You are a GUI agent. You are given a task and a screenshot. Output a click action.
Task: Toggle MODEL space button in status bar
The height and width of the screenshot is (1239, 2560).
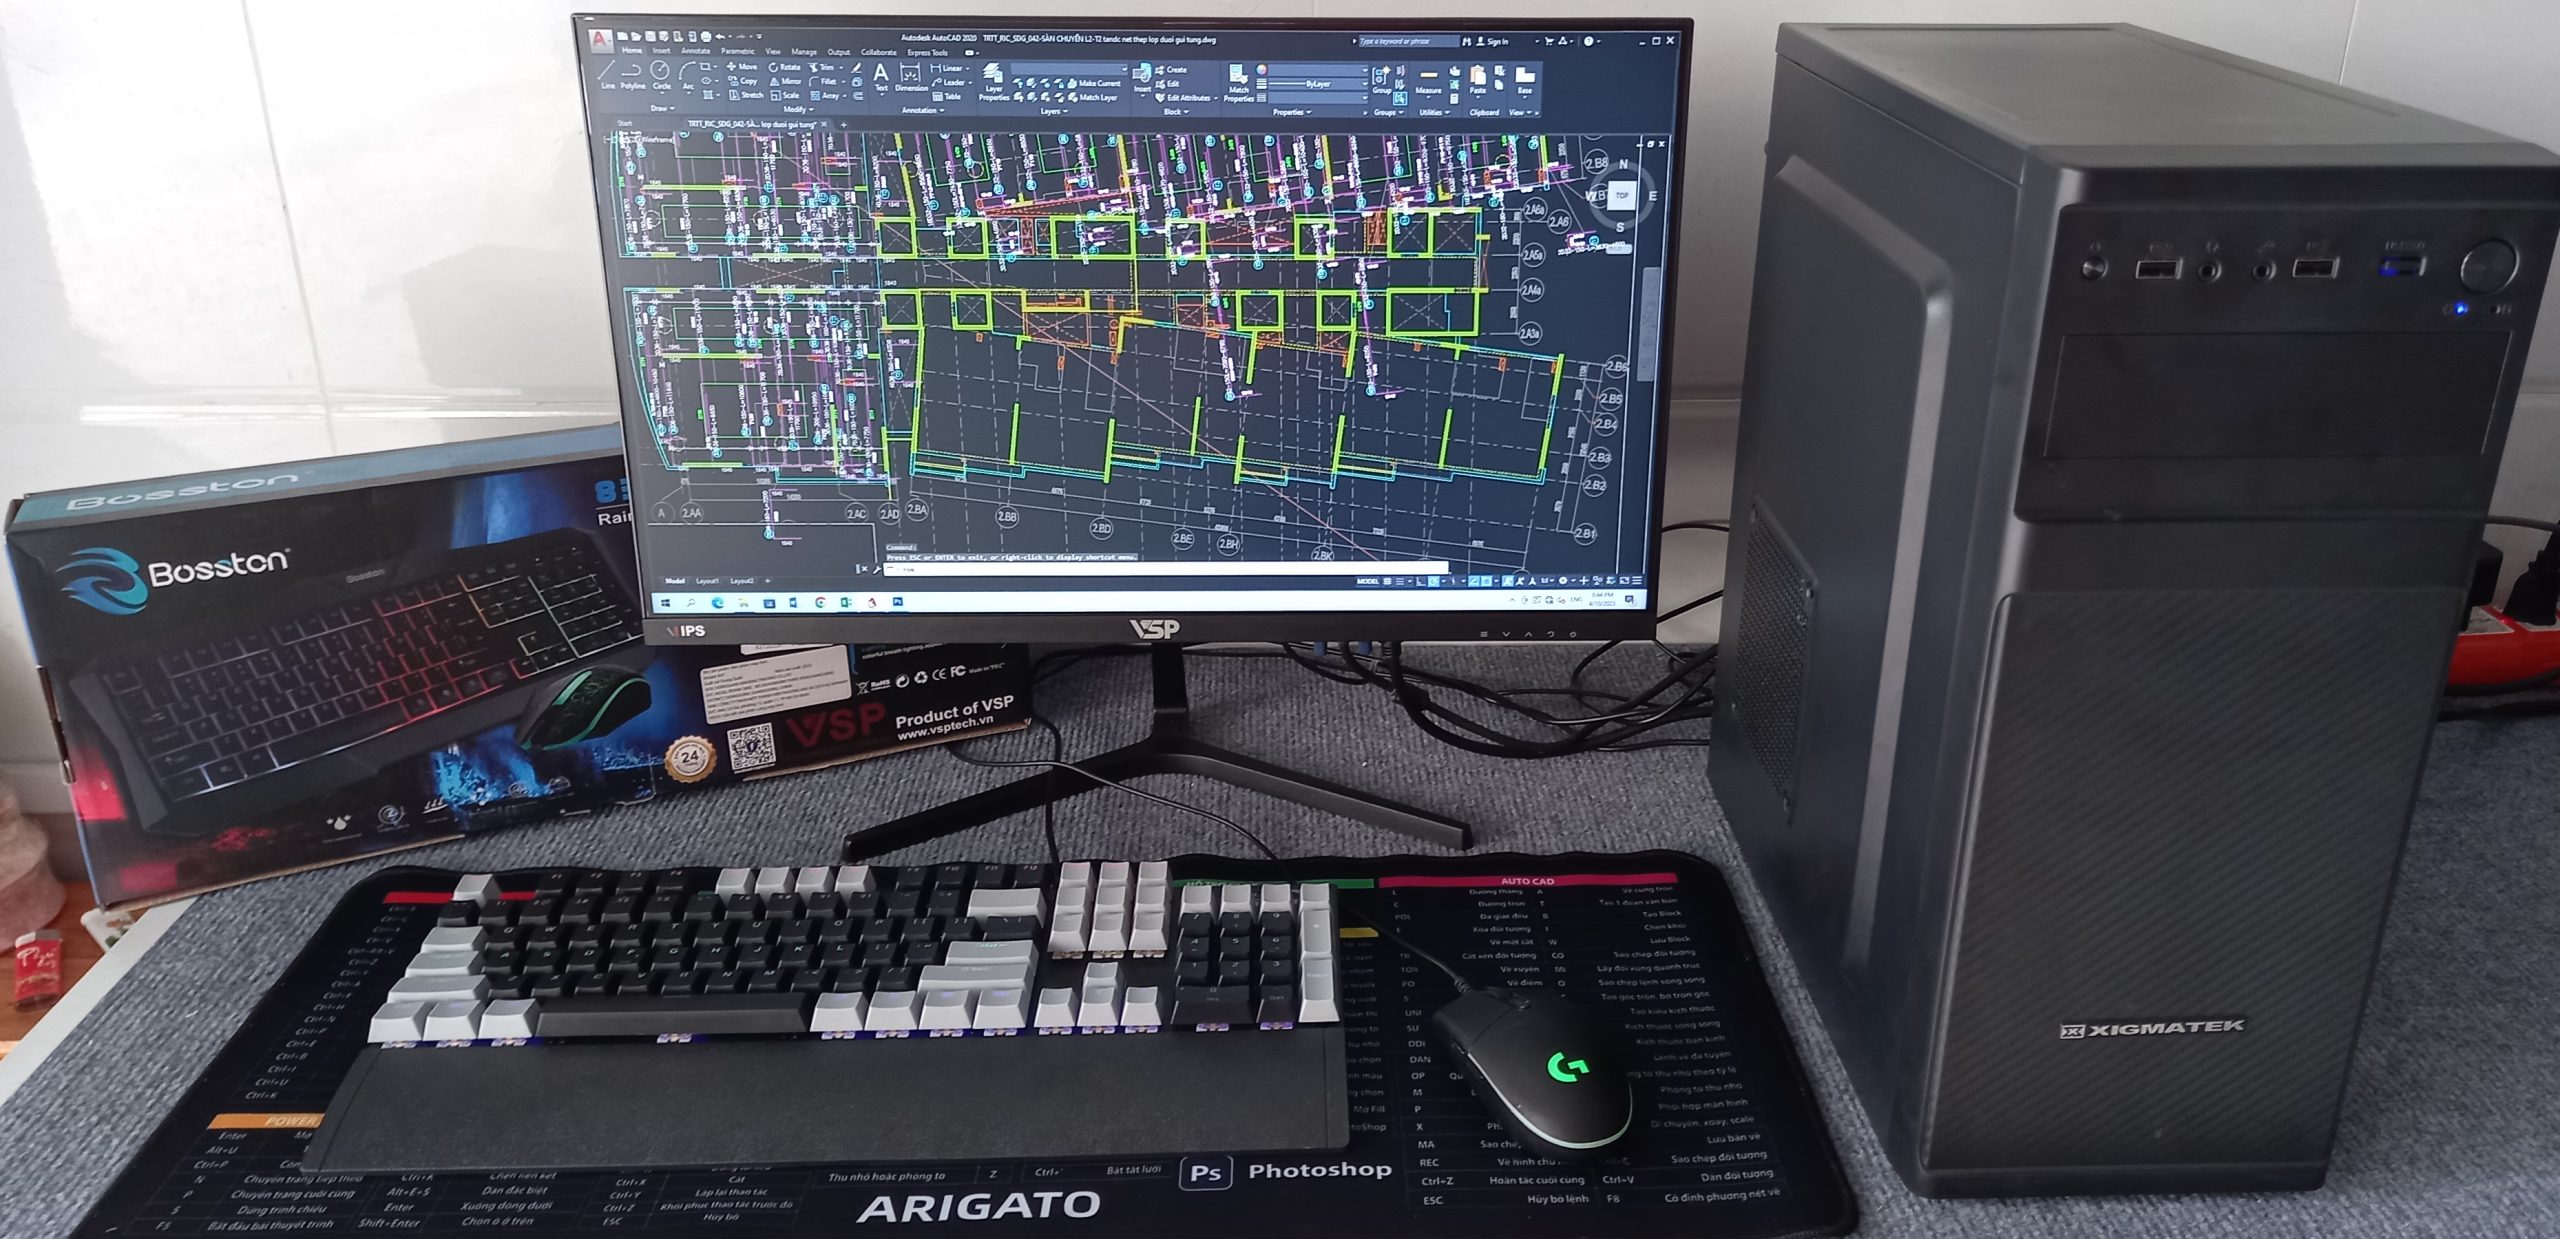[1367, 581]
